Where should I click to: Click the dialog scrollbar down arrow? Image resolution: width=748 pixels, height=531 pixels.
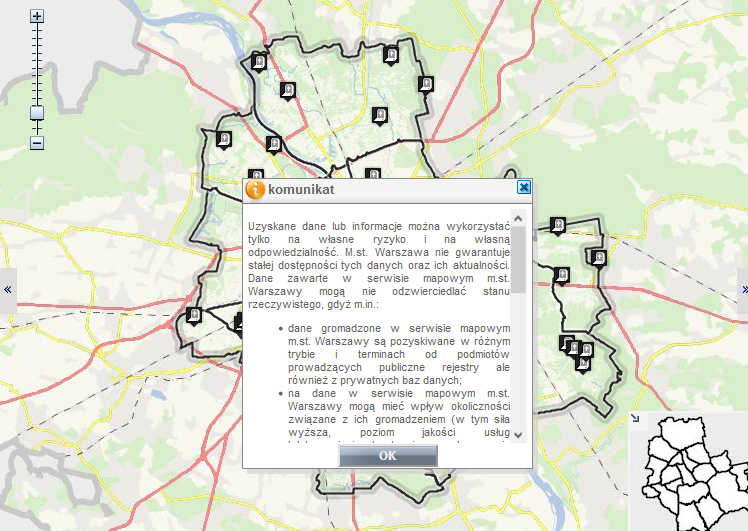pyautogui.click(x=519, y=435)
